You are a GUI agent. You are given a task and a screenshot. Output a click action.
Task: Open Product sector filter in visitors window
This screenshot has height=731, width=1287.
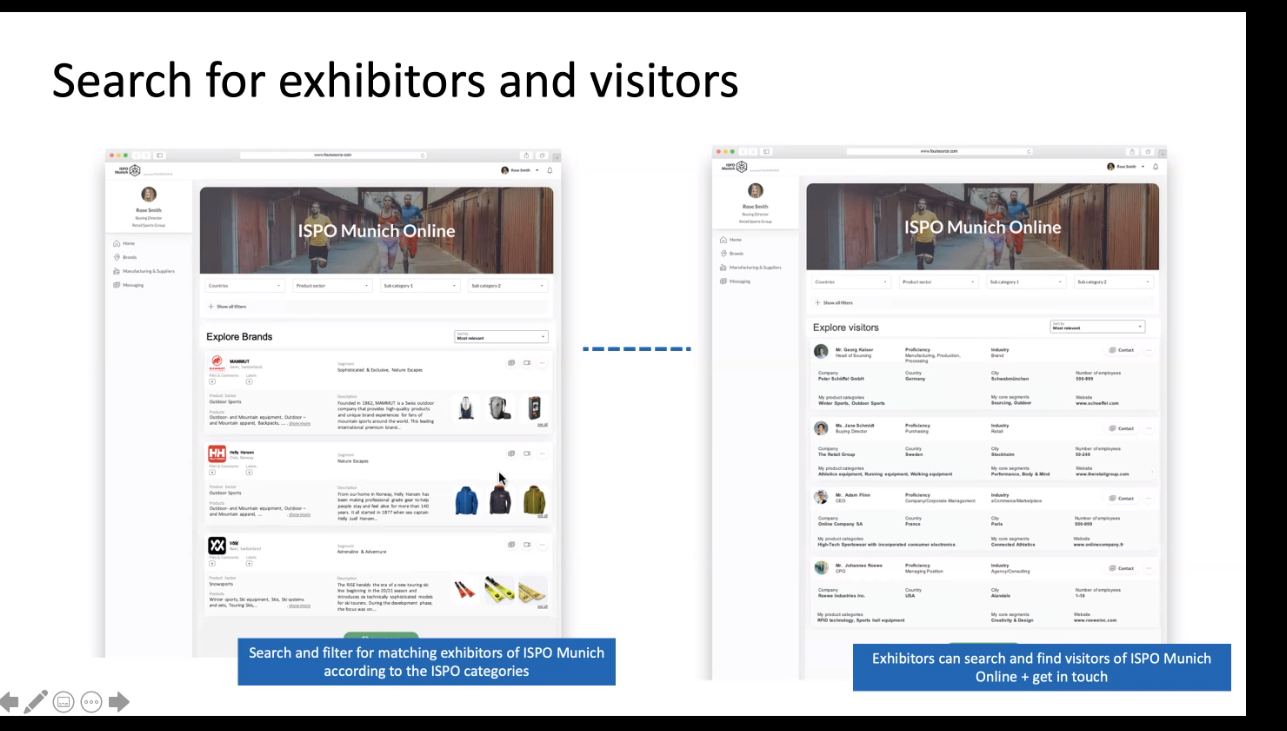[x=939, y=282]
